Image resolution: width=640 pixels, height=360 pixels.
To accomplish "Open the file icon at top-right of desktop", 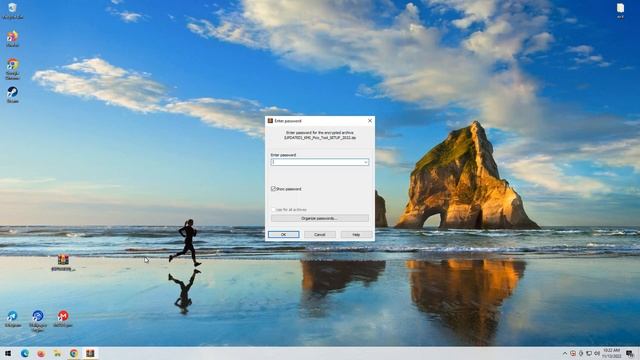I will click(620, 11).
